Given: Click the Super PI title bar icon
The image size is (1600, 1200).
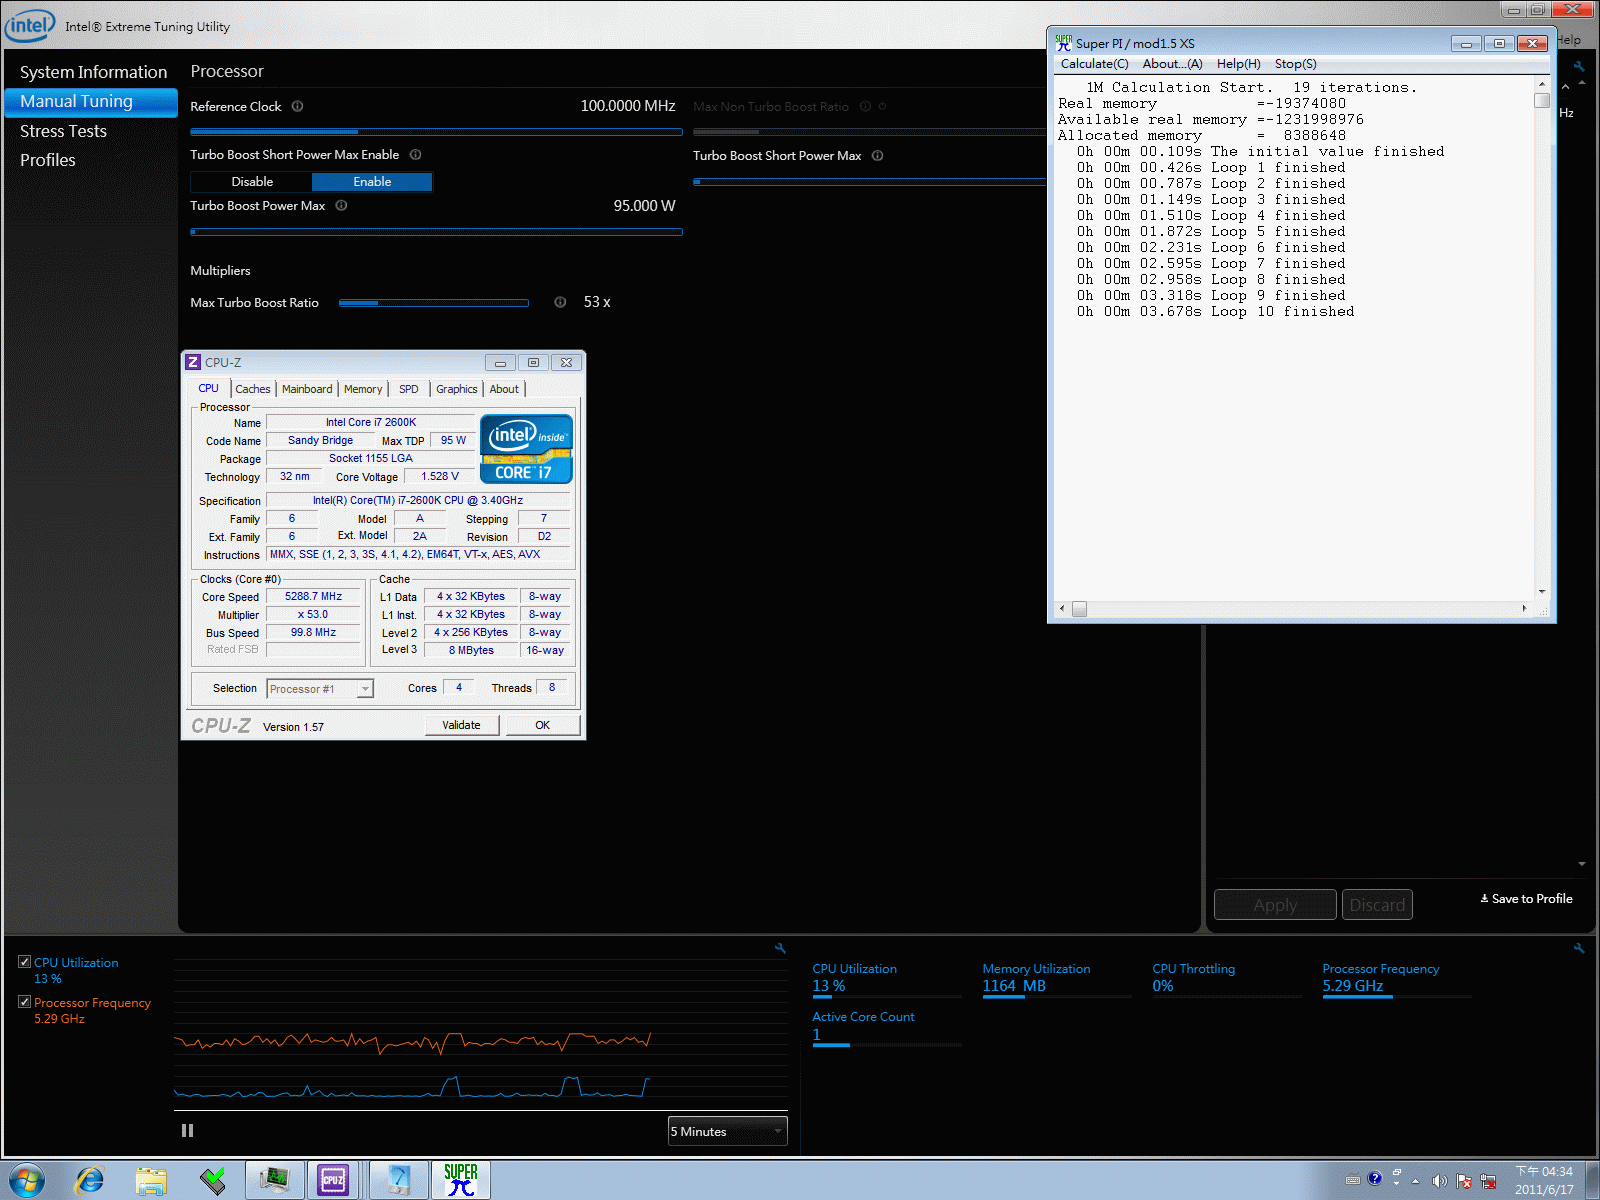Looking at the screenshot, I should [x=1063, y=43].
